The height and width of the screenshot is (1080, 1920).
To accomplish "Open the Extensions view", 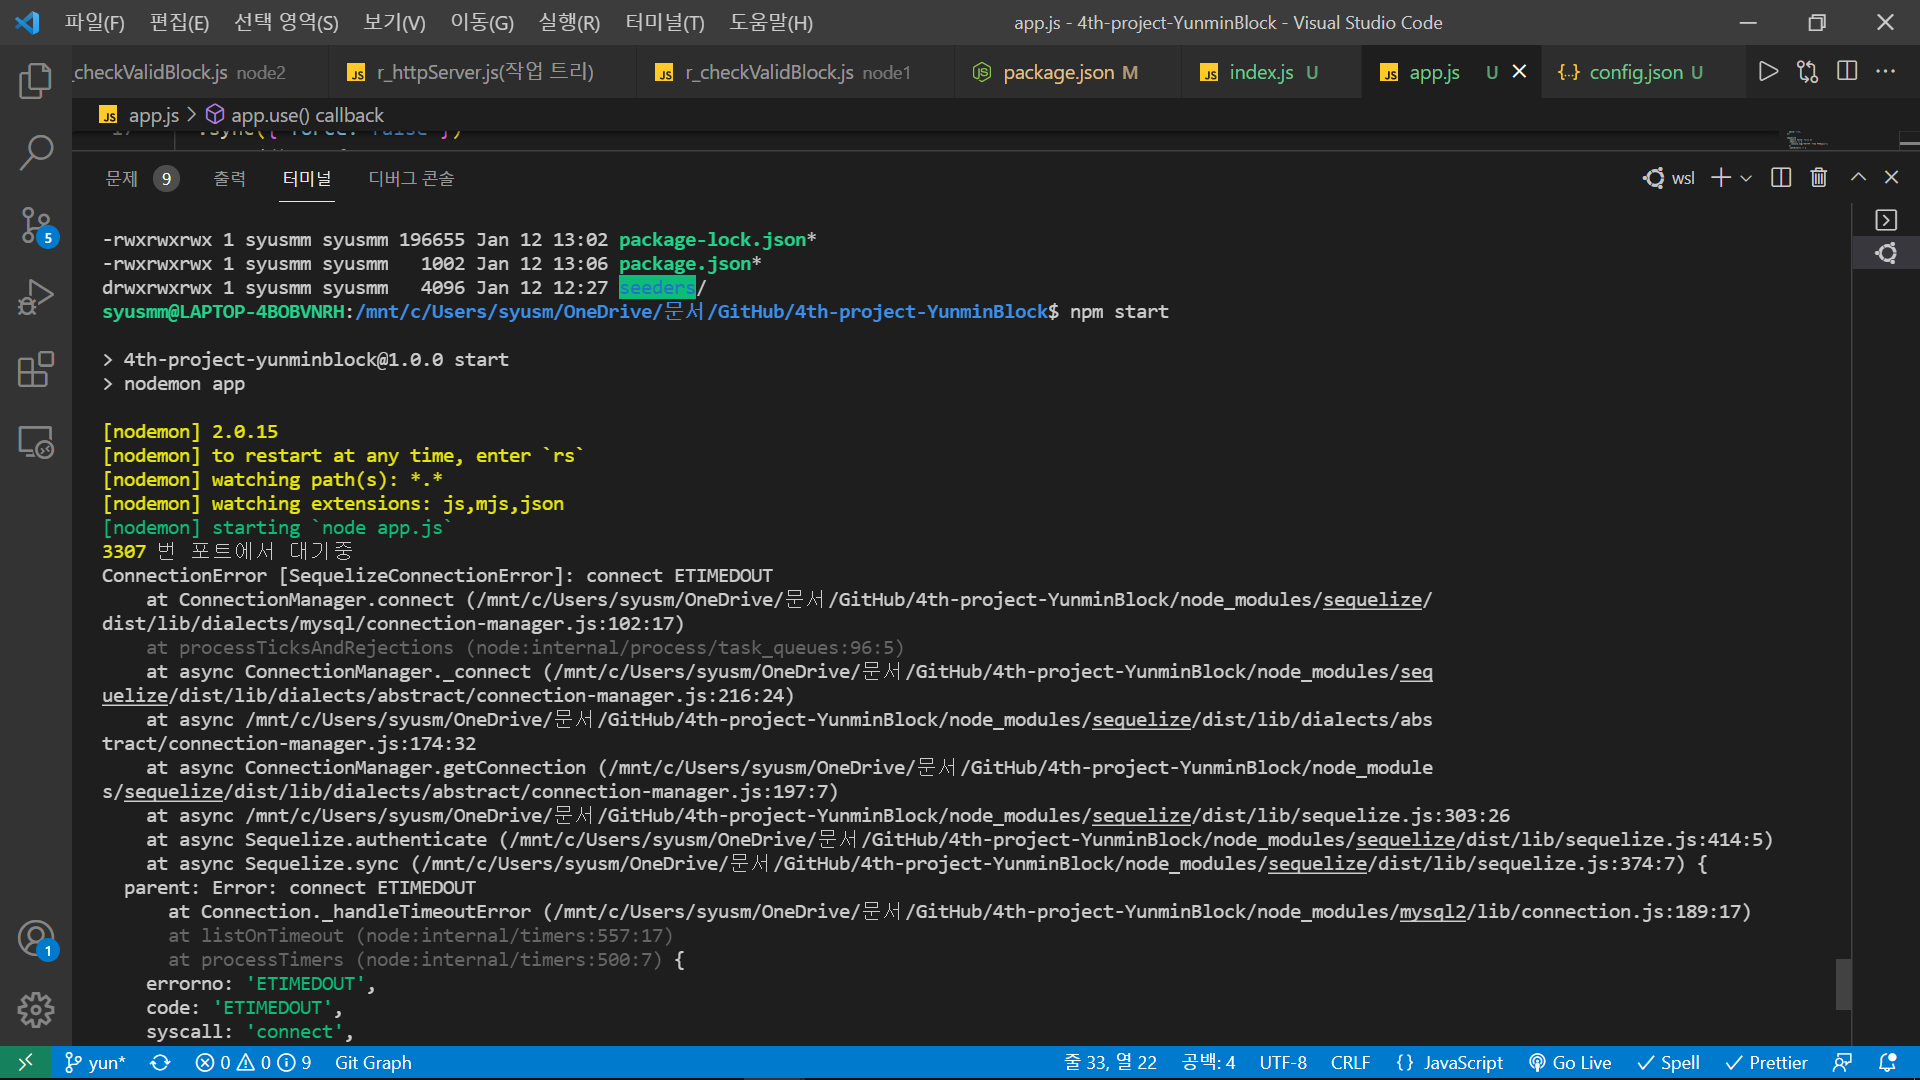I will point(36,370).
